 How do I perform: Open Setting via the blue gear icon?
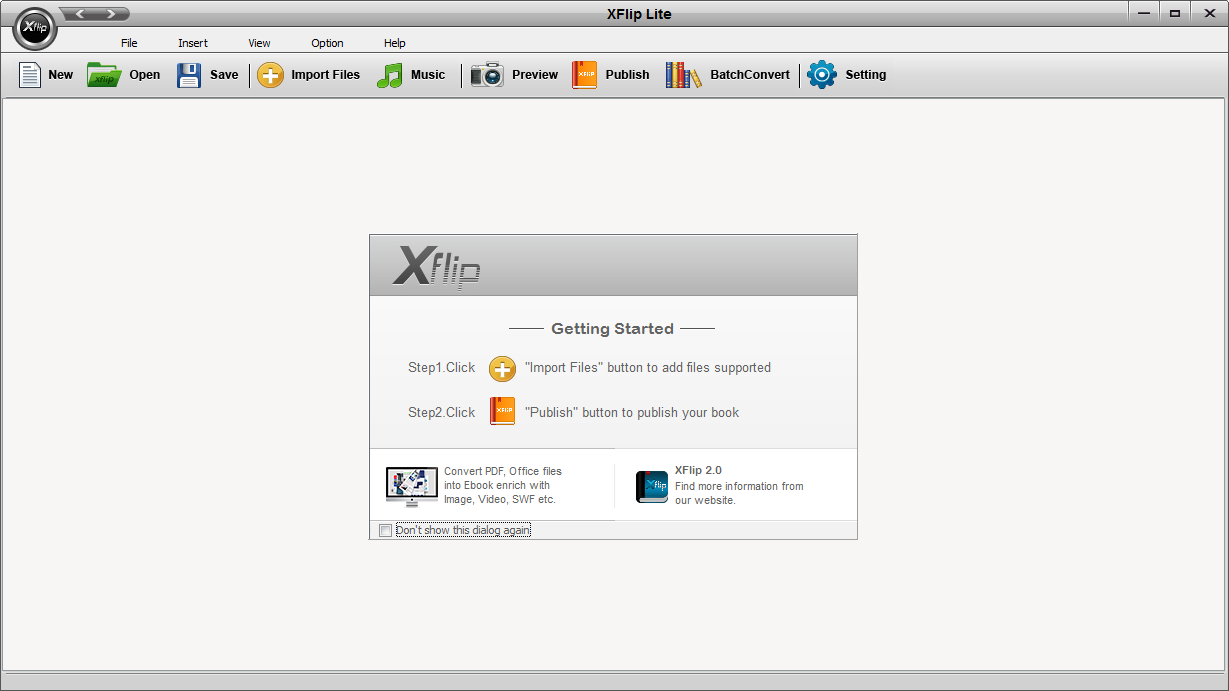[x=822, y=75]
